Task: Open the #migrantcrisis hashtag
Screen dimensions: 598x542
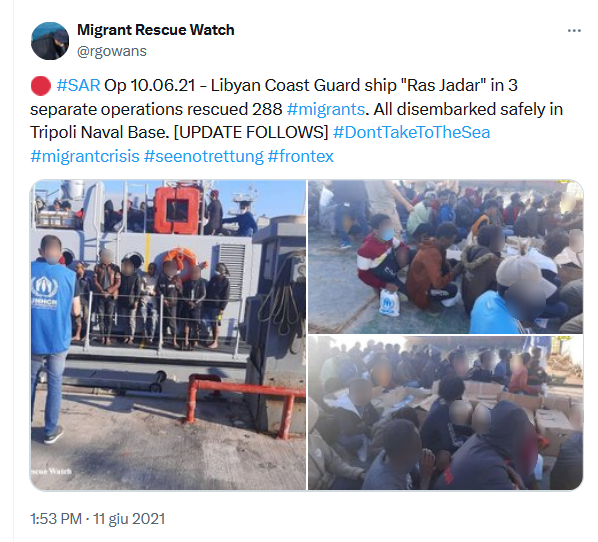Action: (85, 156)
